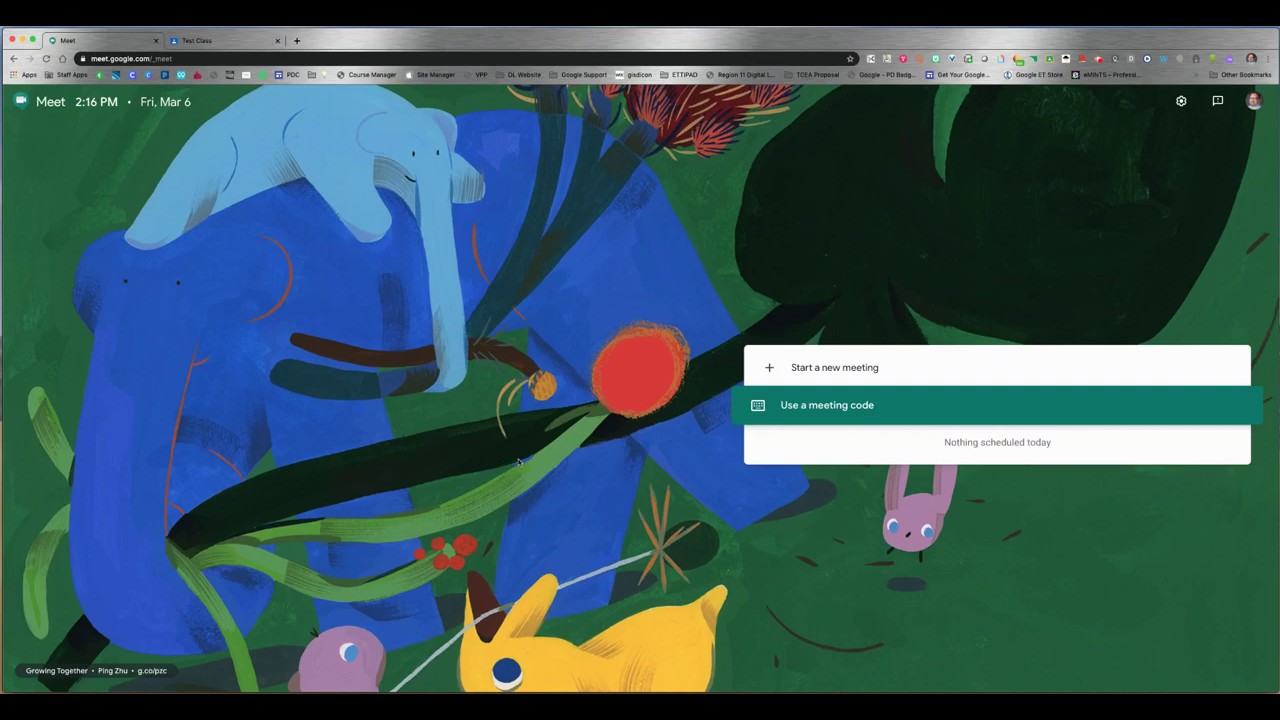The width and height of the screenshot is (1280, 720).
Task: Click the address bar showing meet.google.com
Action: tap(465, 59)
